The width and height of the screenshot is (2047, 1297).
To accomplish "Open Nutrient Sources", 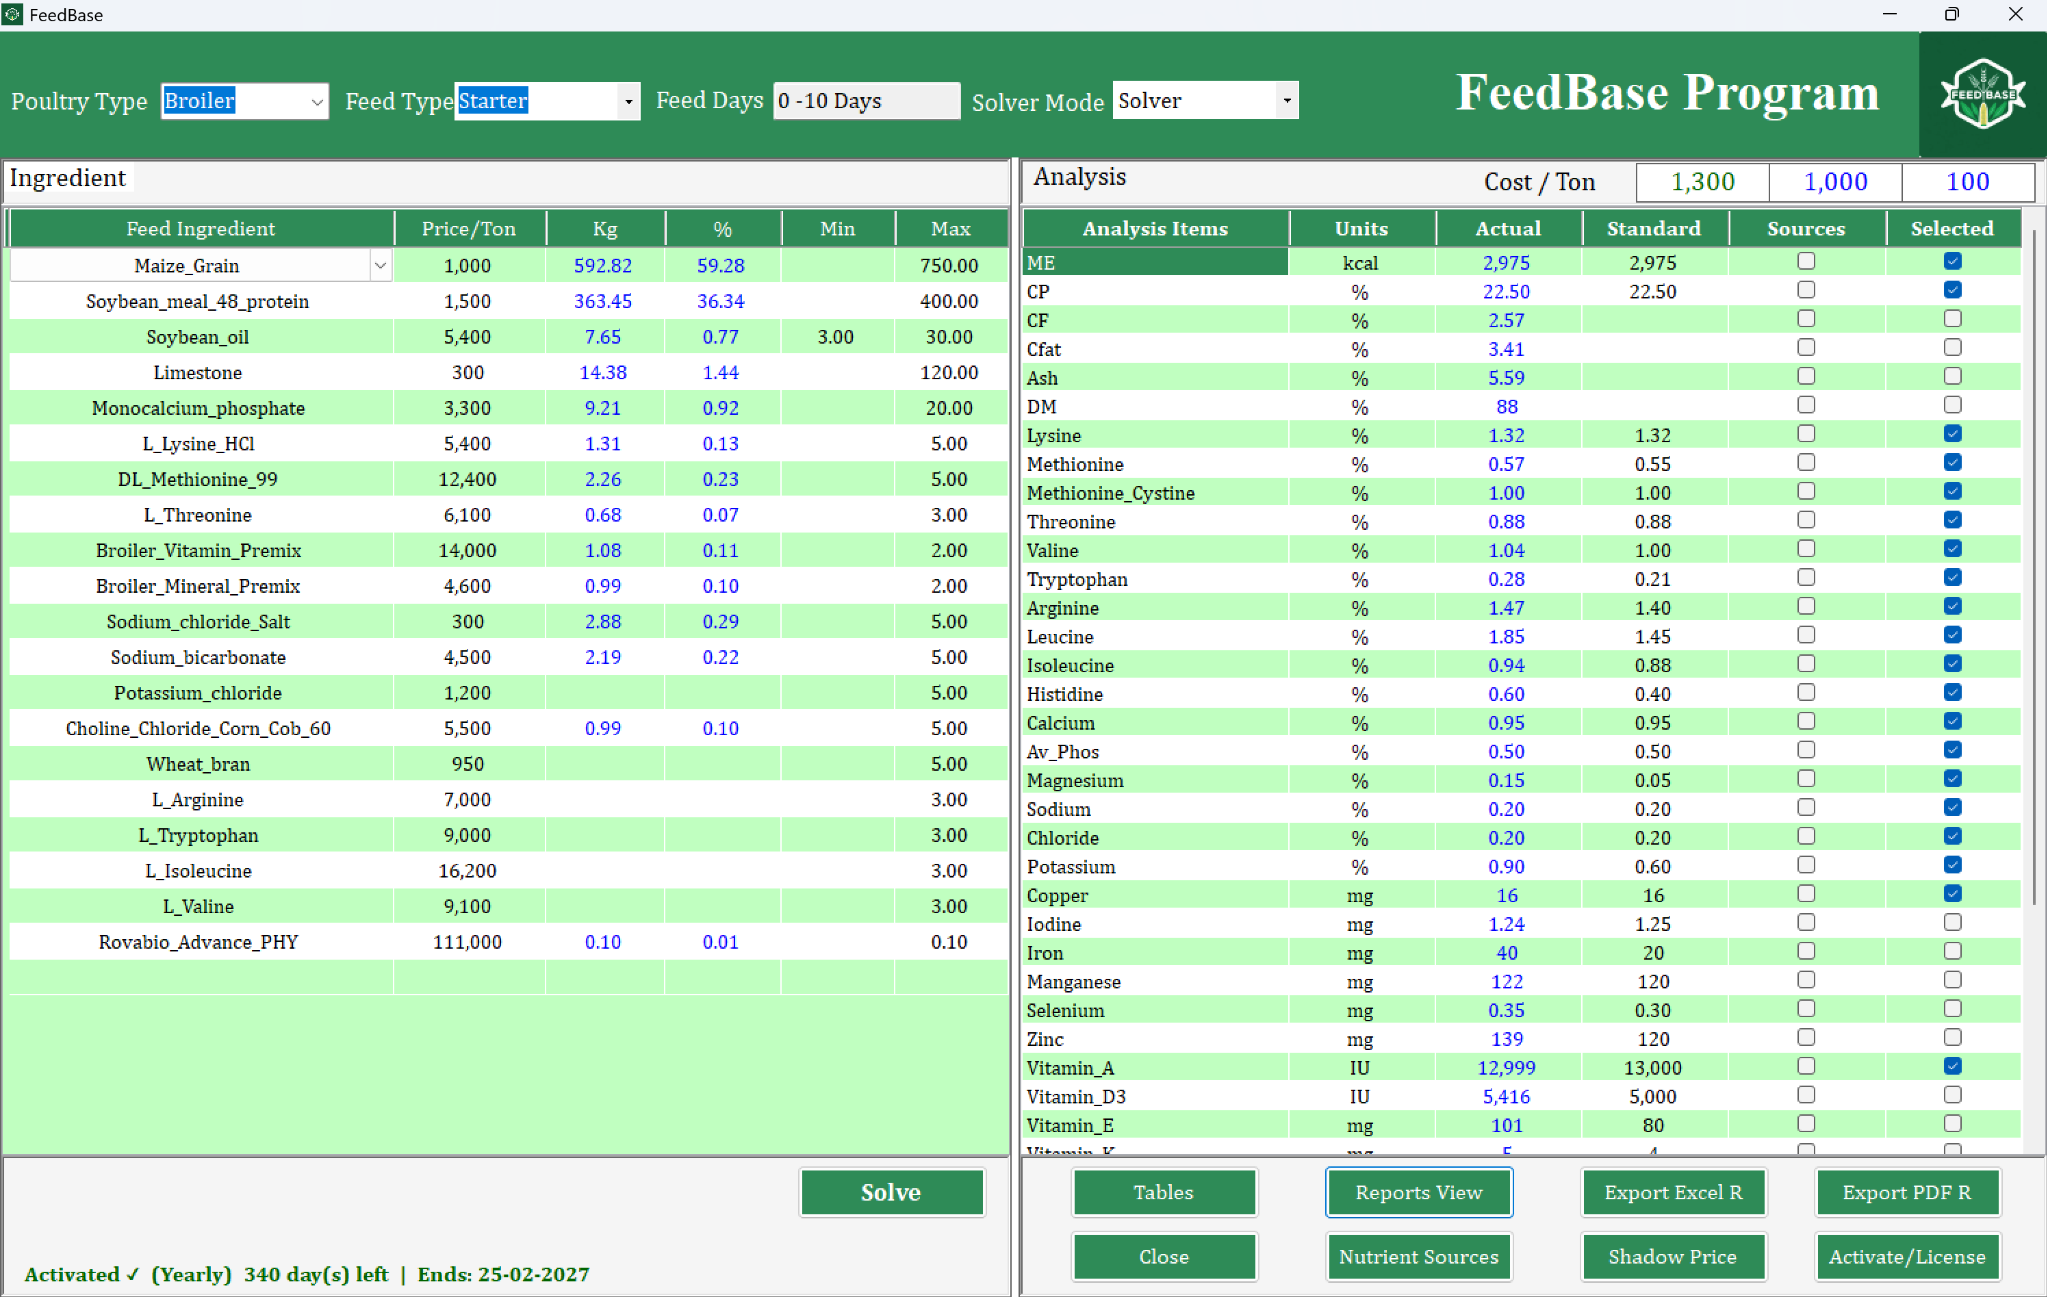I will [1418, 1257].
